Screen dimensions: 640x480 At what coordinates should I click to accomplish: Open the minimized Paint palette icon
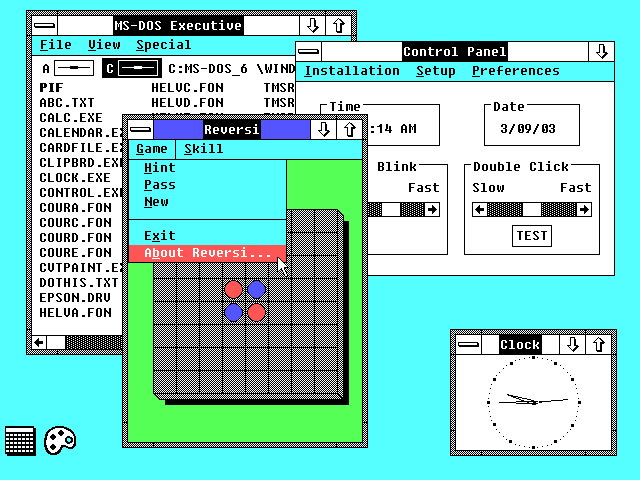[60, 440]
